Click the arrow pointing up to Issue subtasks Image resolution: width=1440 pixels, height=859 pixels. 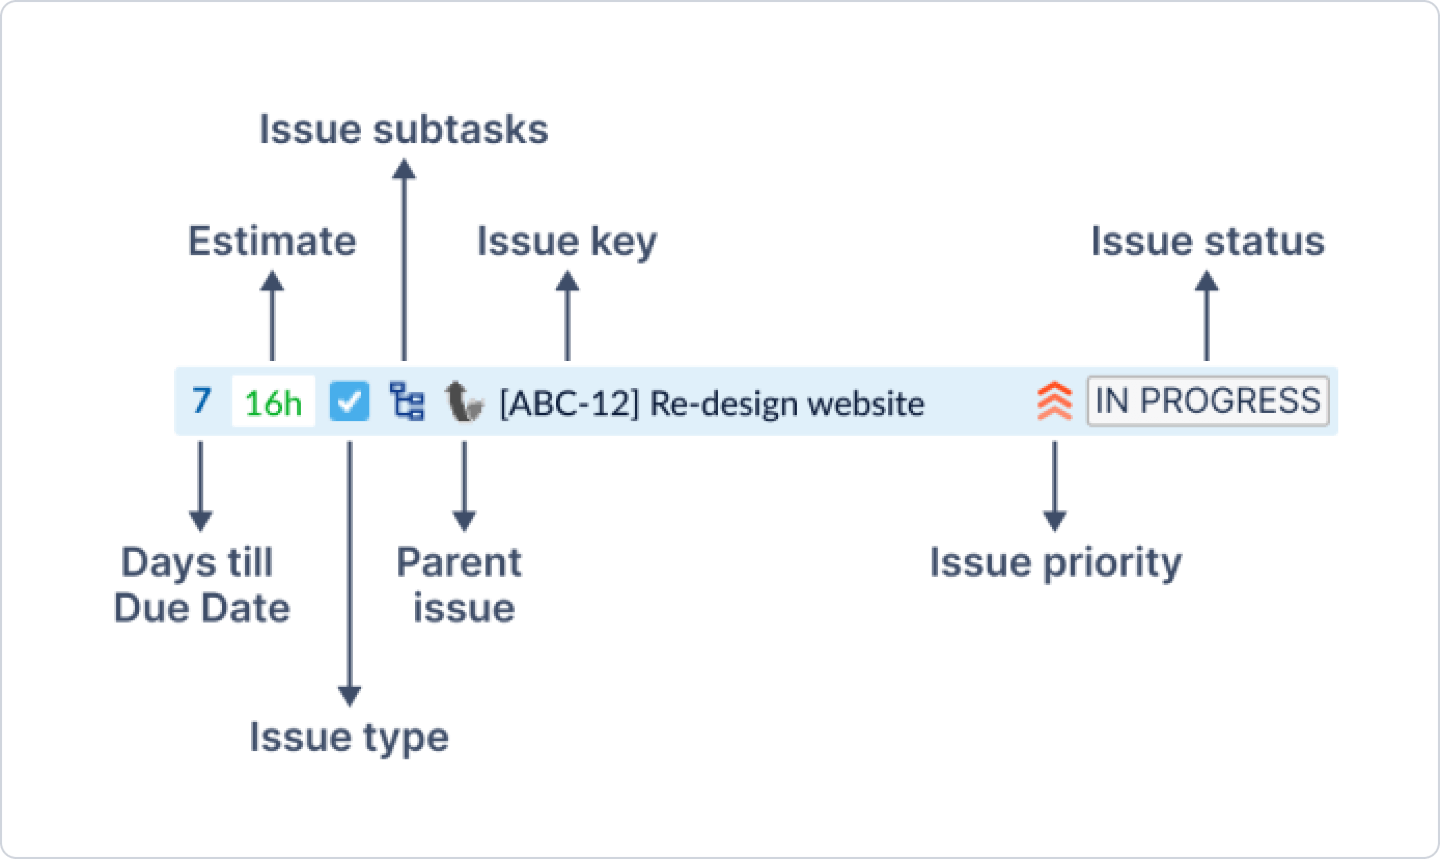[x=404, y=260]
